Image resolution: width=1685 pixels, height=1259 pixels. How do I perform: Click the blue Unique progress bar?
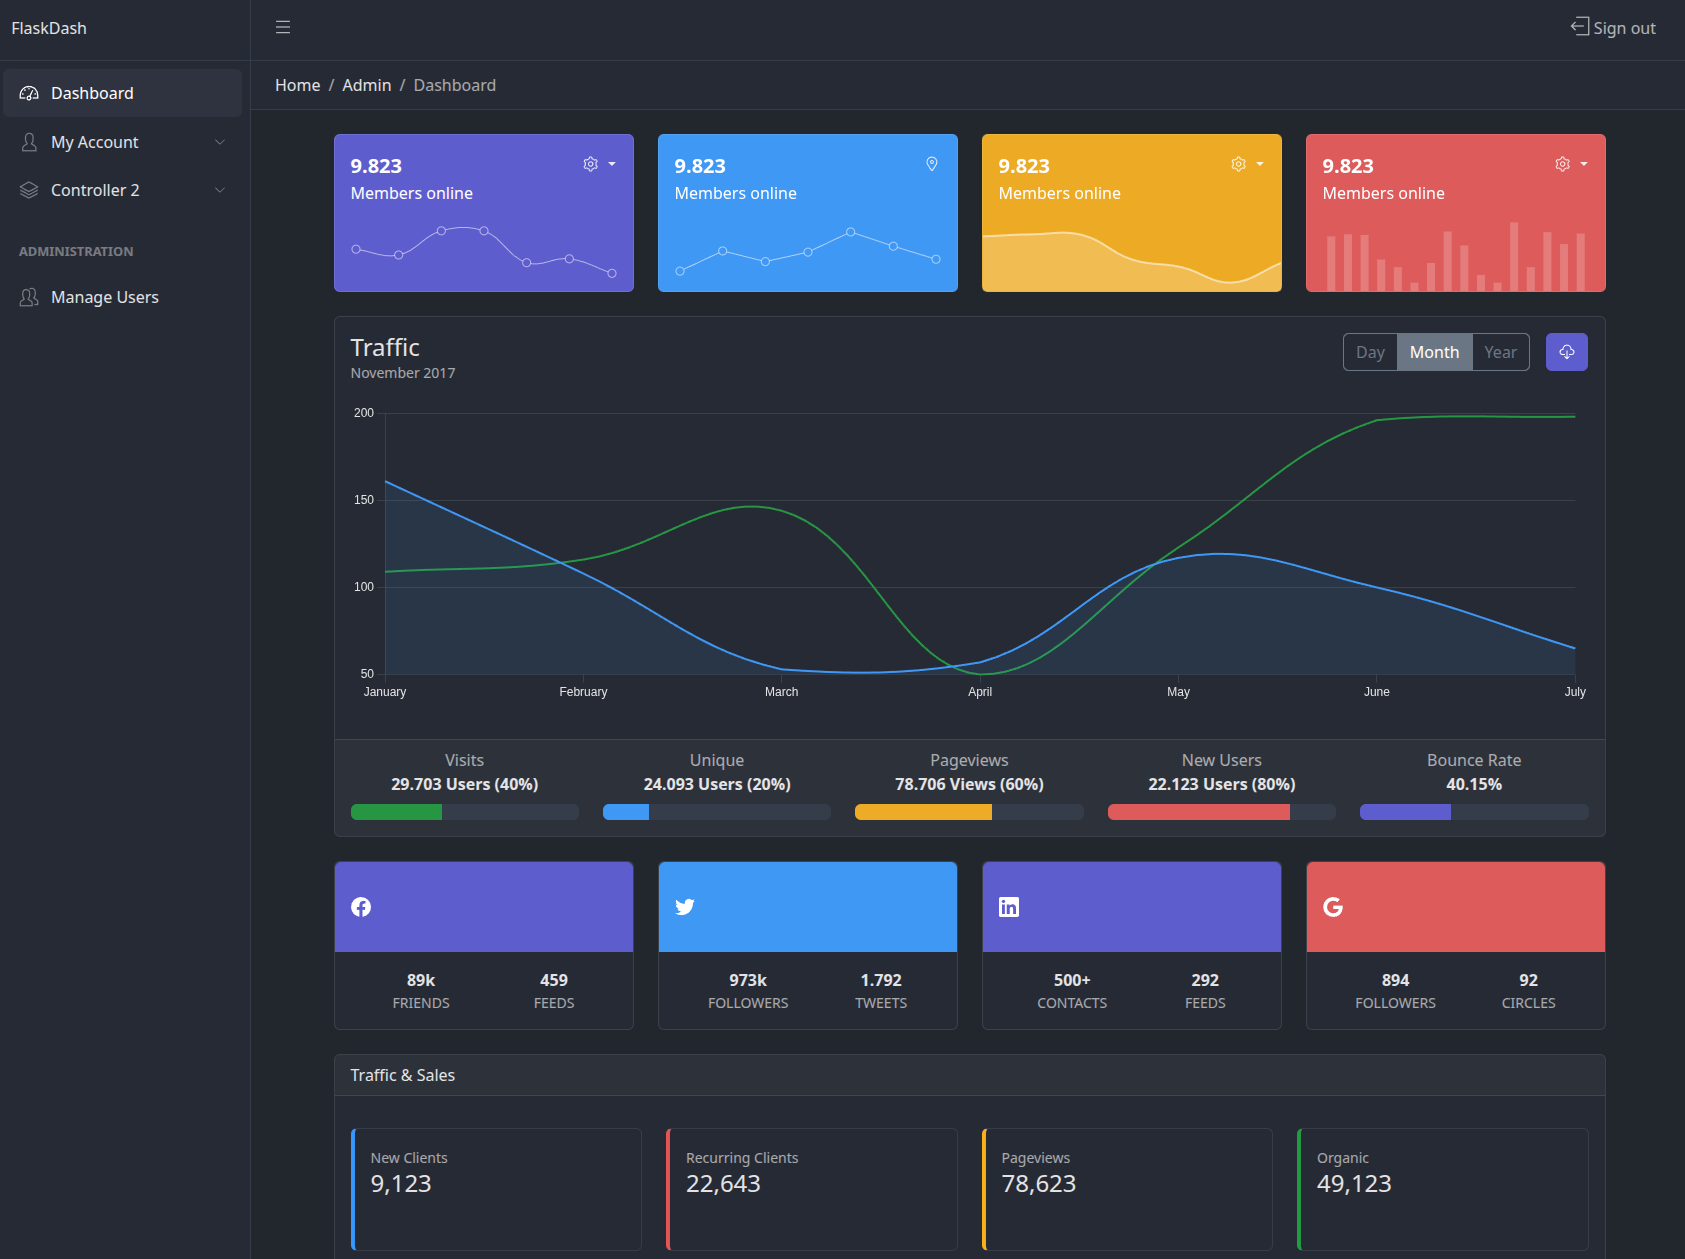click(x=626, y=812)
